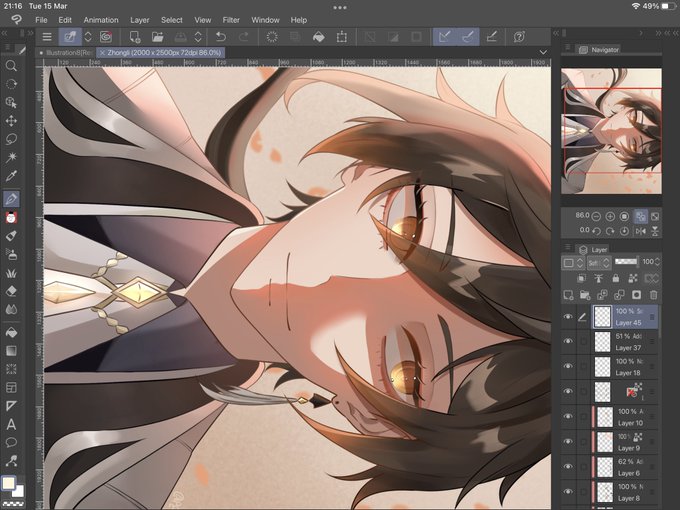The width and height of the screenshot is (680, 510).
Task: Expand the canvas tab list chevron
Action: [543, 52]
